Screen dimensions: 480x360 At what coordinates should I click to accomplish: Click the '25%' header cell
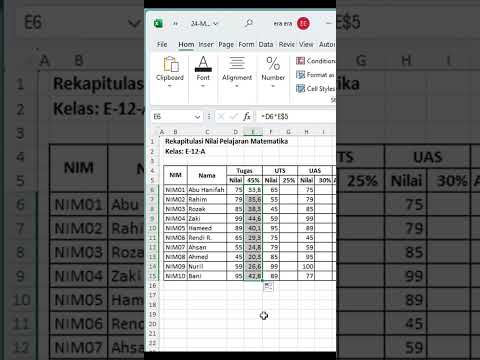pos(289,180)
